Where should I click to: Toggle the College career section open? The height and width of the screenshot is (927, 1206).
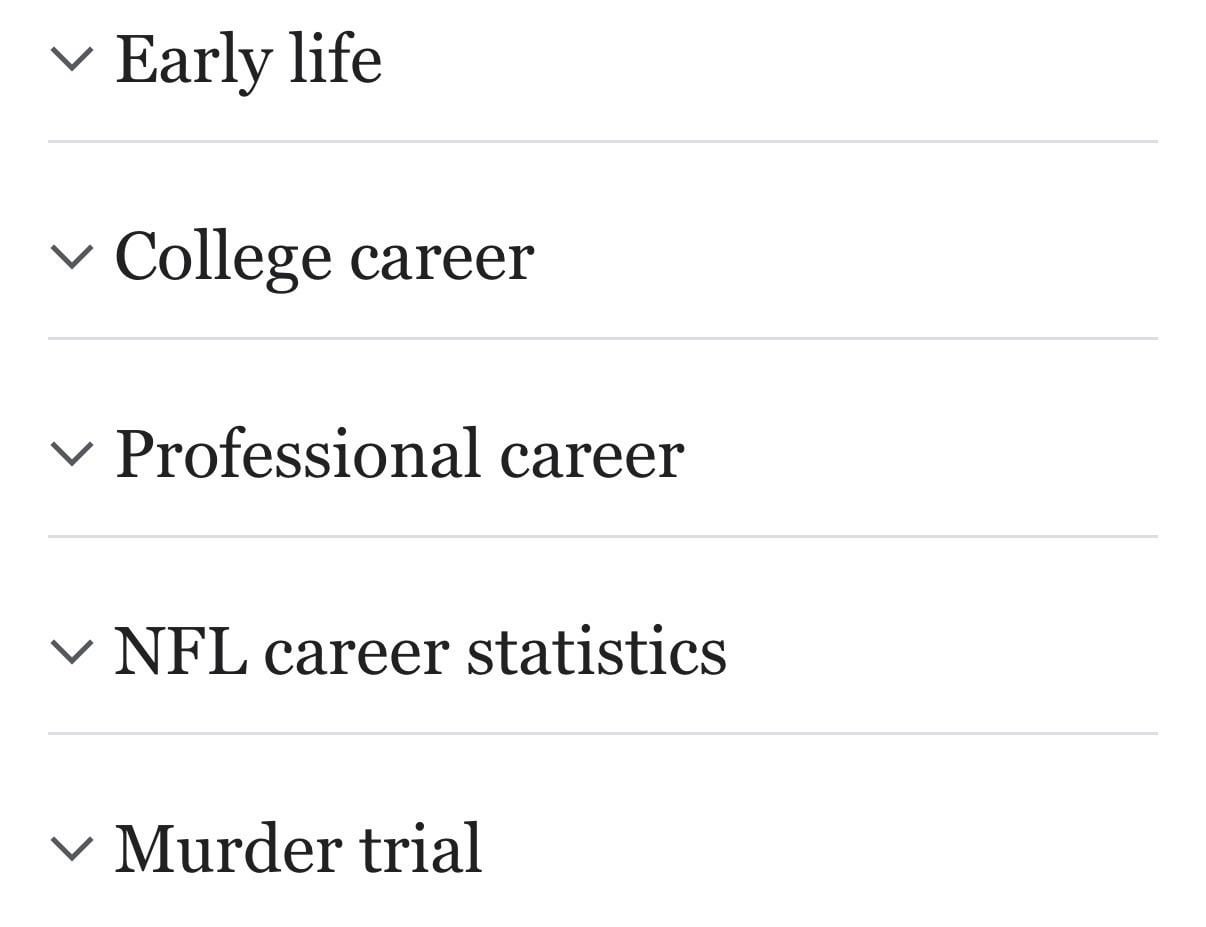pyautogui.click(x=324, y=257)
